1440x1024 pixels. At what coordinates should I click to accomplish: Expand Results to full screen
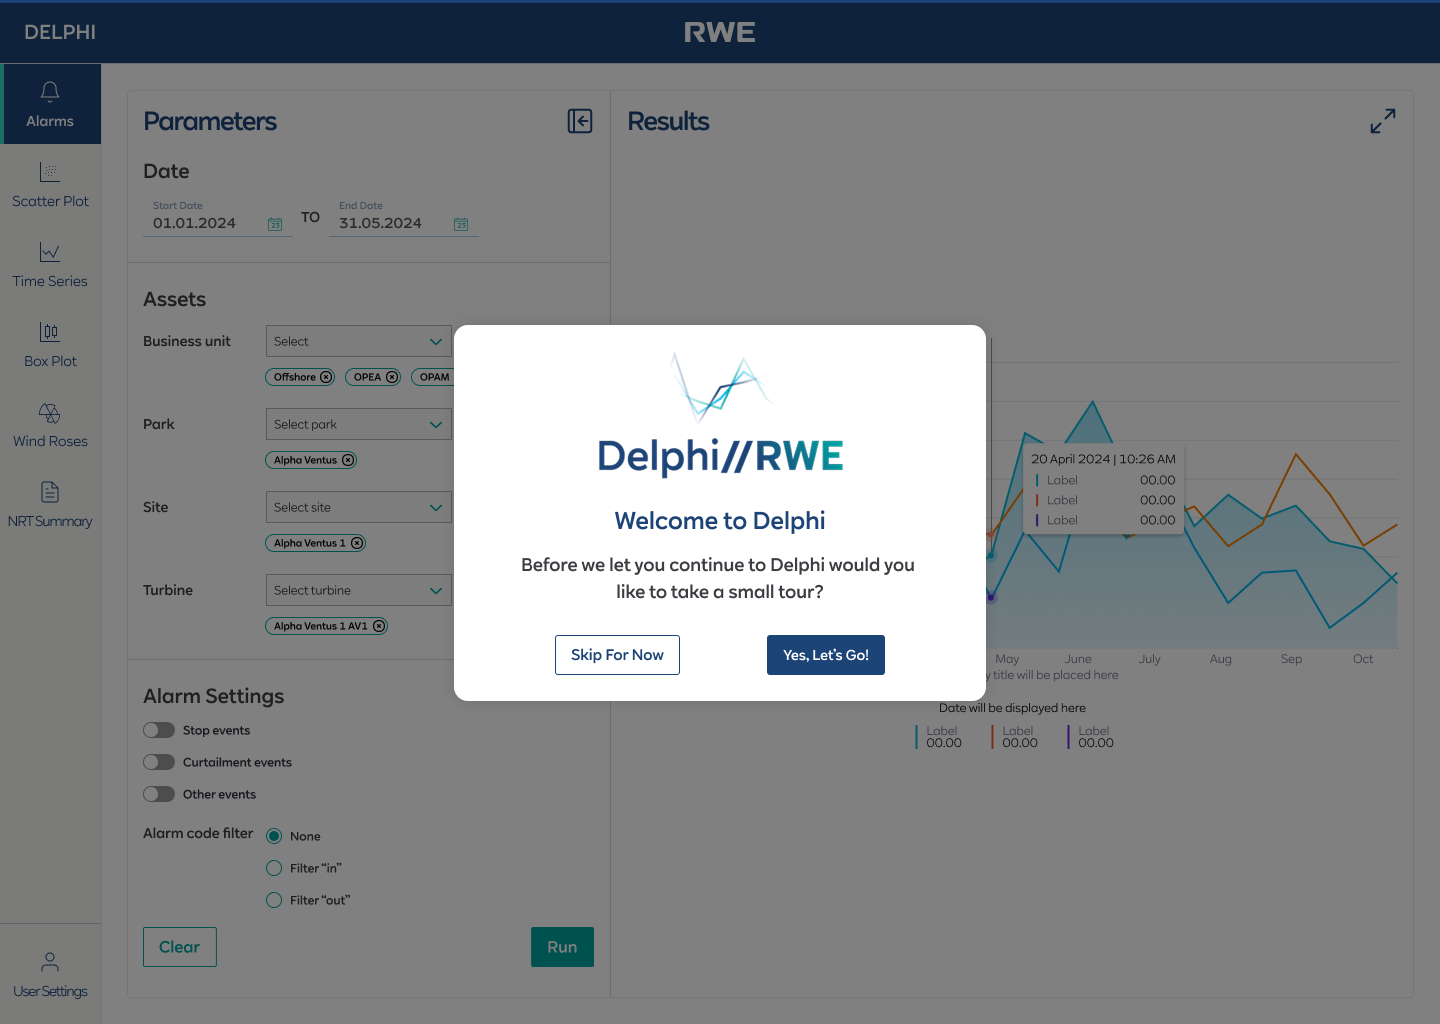(x=1383, y=121)
